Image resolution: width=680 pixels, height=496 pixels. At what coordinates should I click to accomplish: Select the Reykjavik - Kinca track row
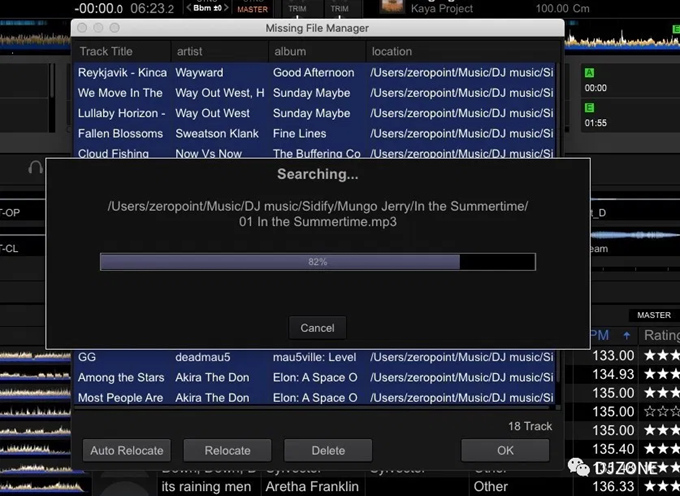coord(314,72)
